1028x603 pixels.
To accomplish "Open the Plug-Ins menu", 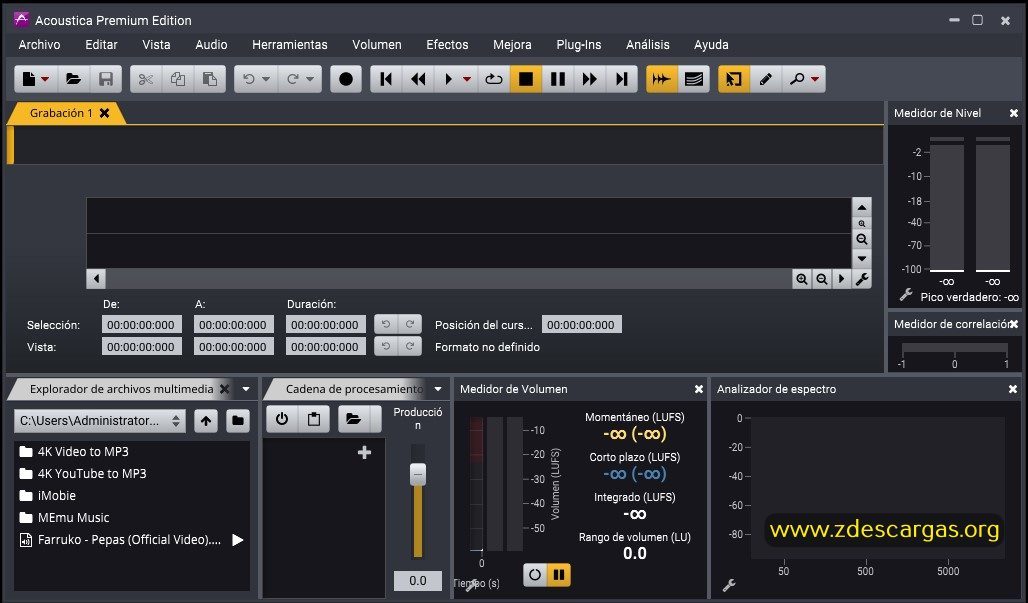I will coord(579,45).
